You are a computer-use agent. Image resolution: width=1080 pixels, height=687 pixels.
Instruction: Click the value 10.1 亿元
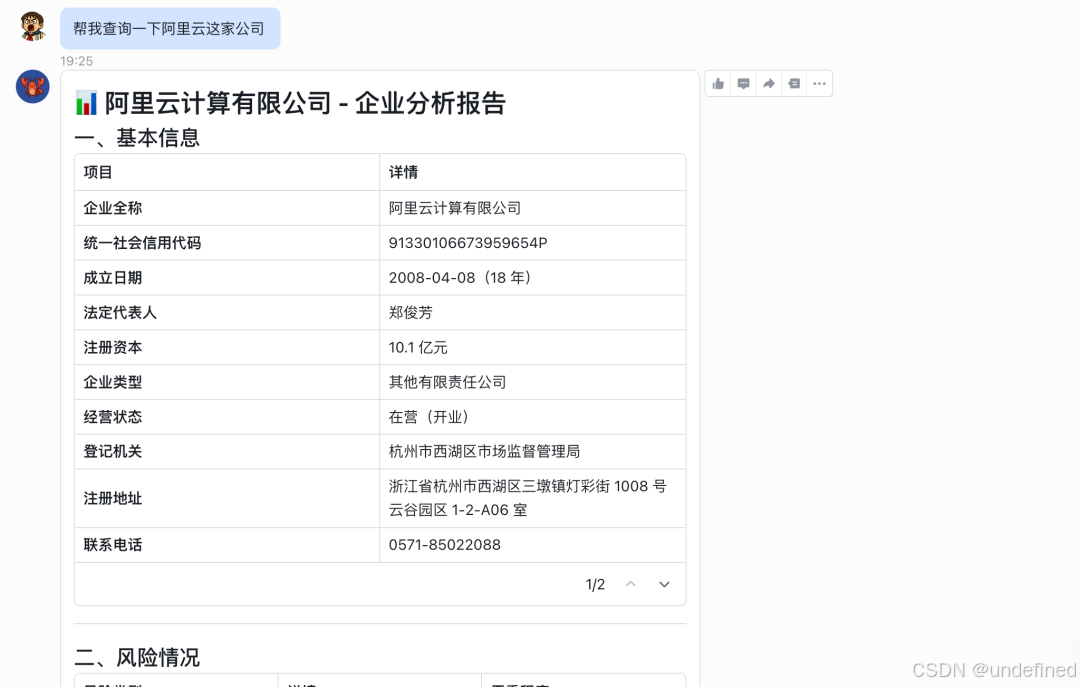pos(418,347)
